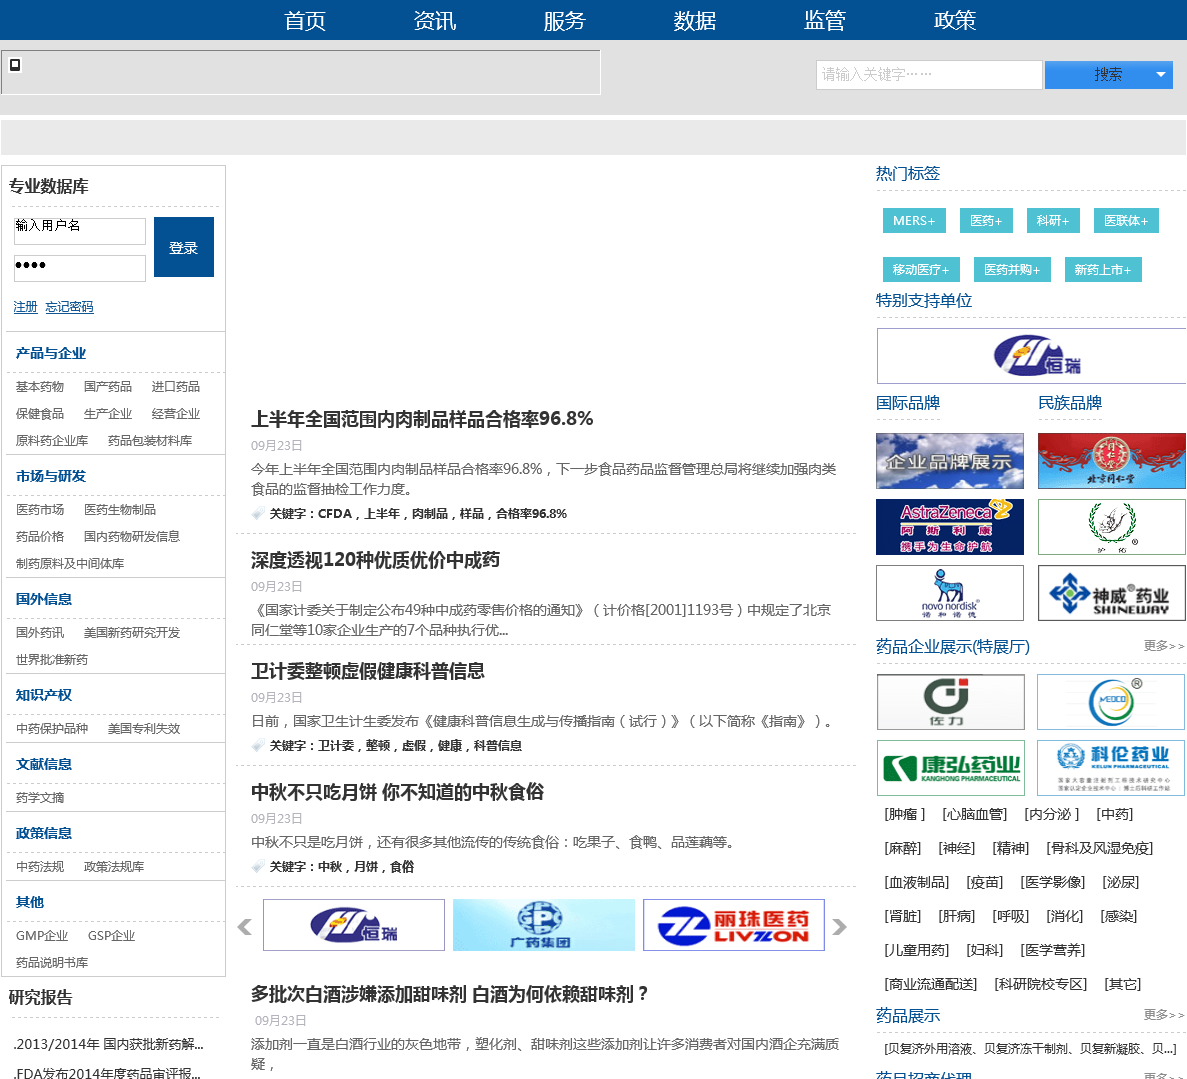1187x1079 pixels.
Task: Open the 康弘药业 Kanghong logo
Action: [951, 768]
